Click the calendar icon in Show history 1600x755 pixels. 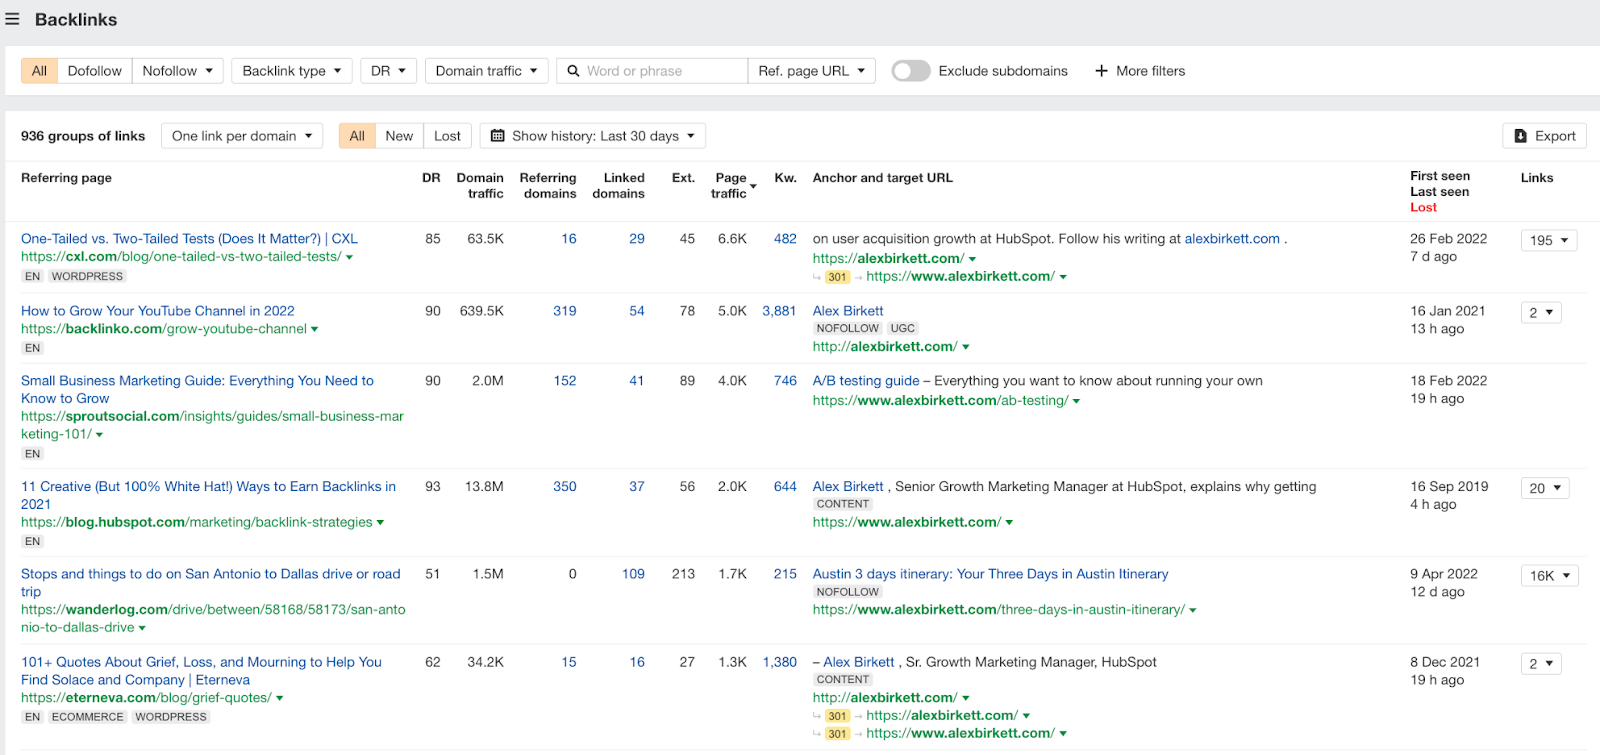[x=497, y=136]
